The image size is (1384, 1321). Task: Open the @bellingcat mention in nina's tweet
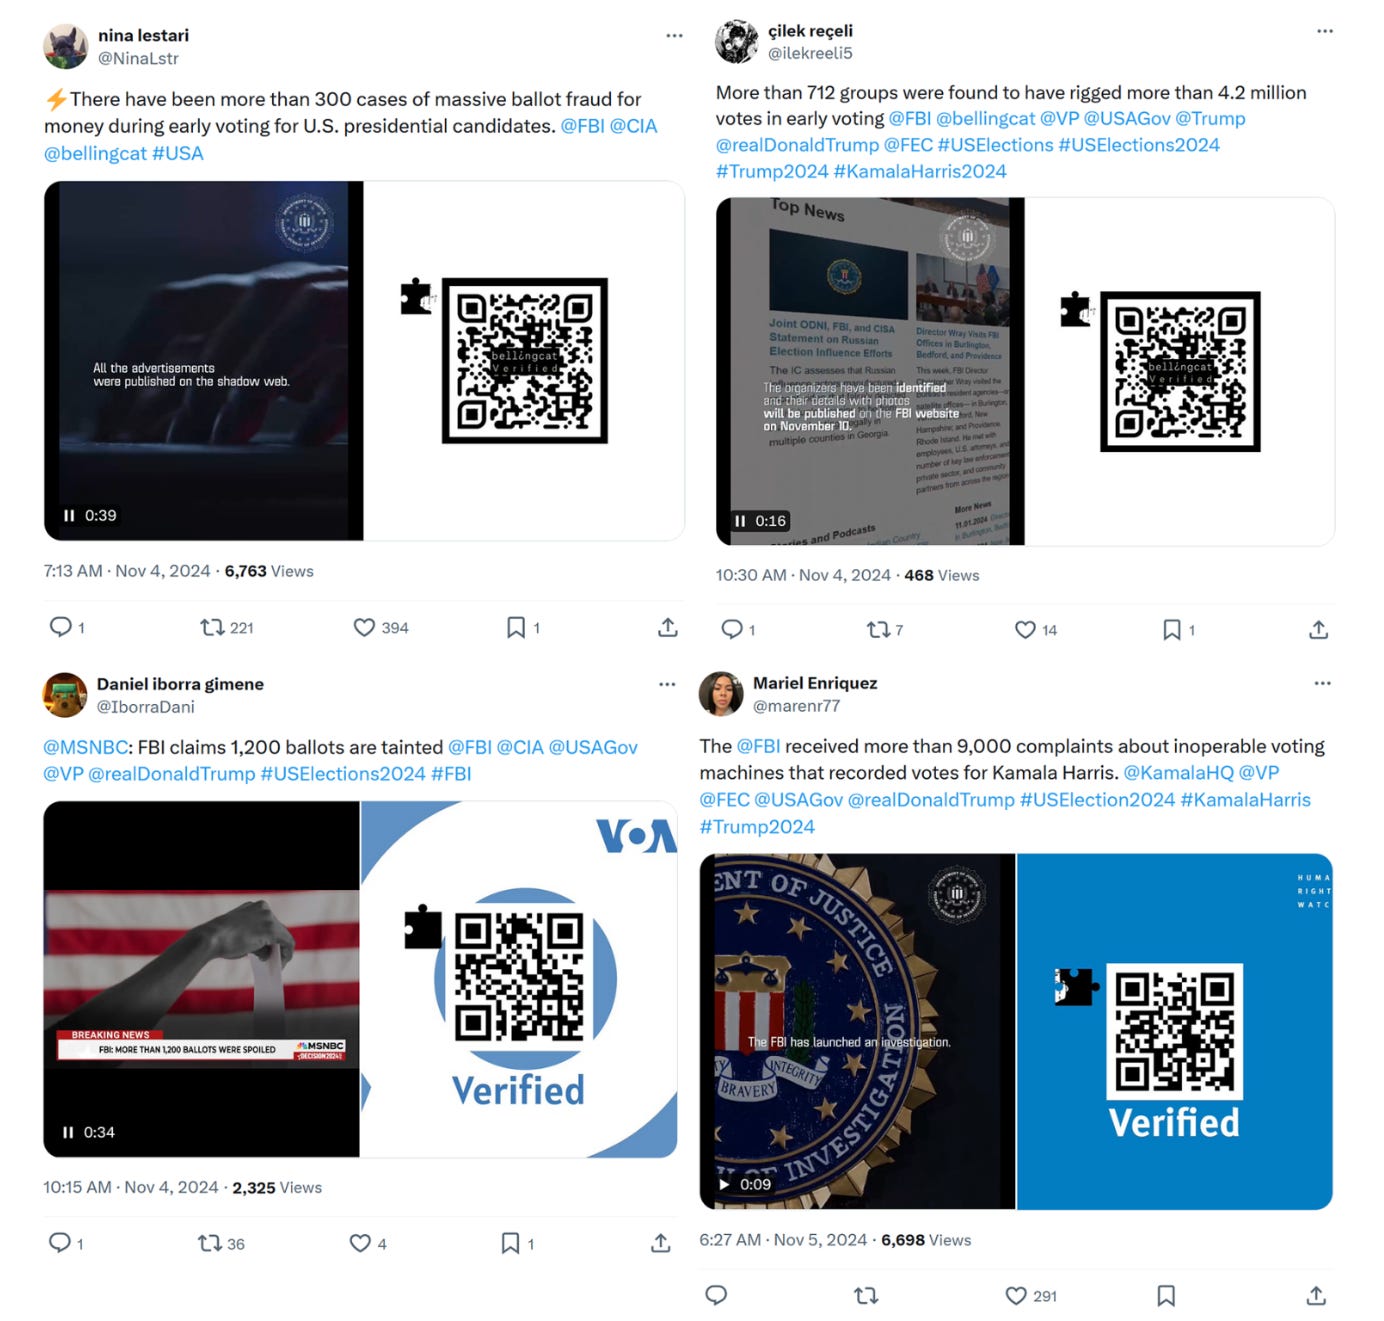[95, 153]
